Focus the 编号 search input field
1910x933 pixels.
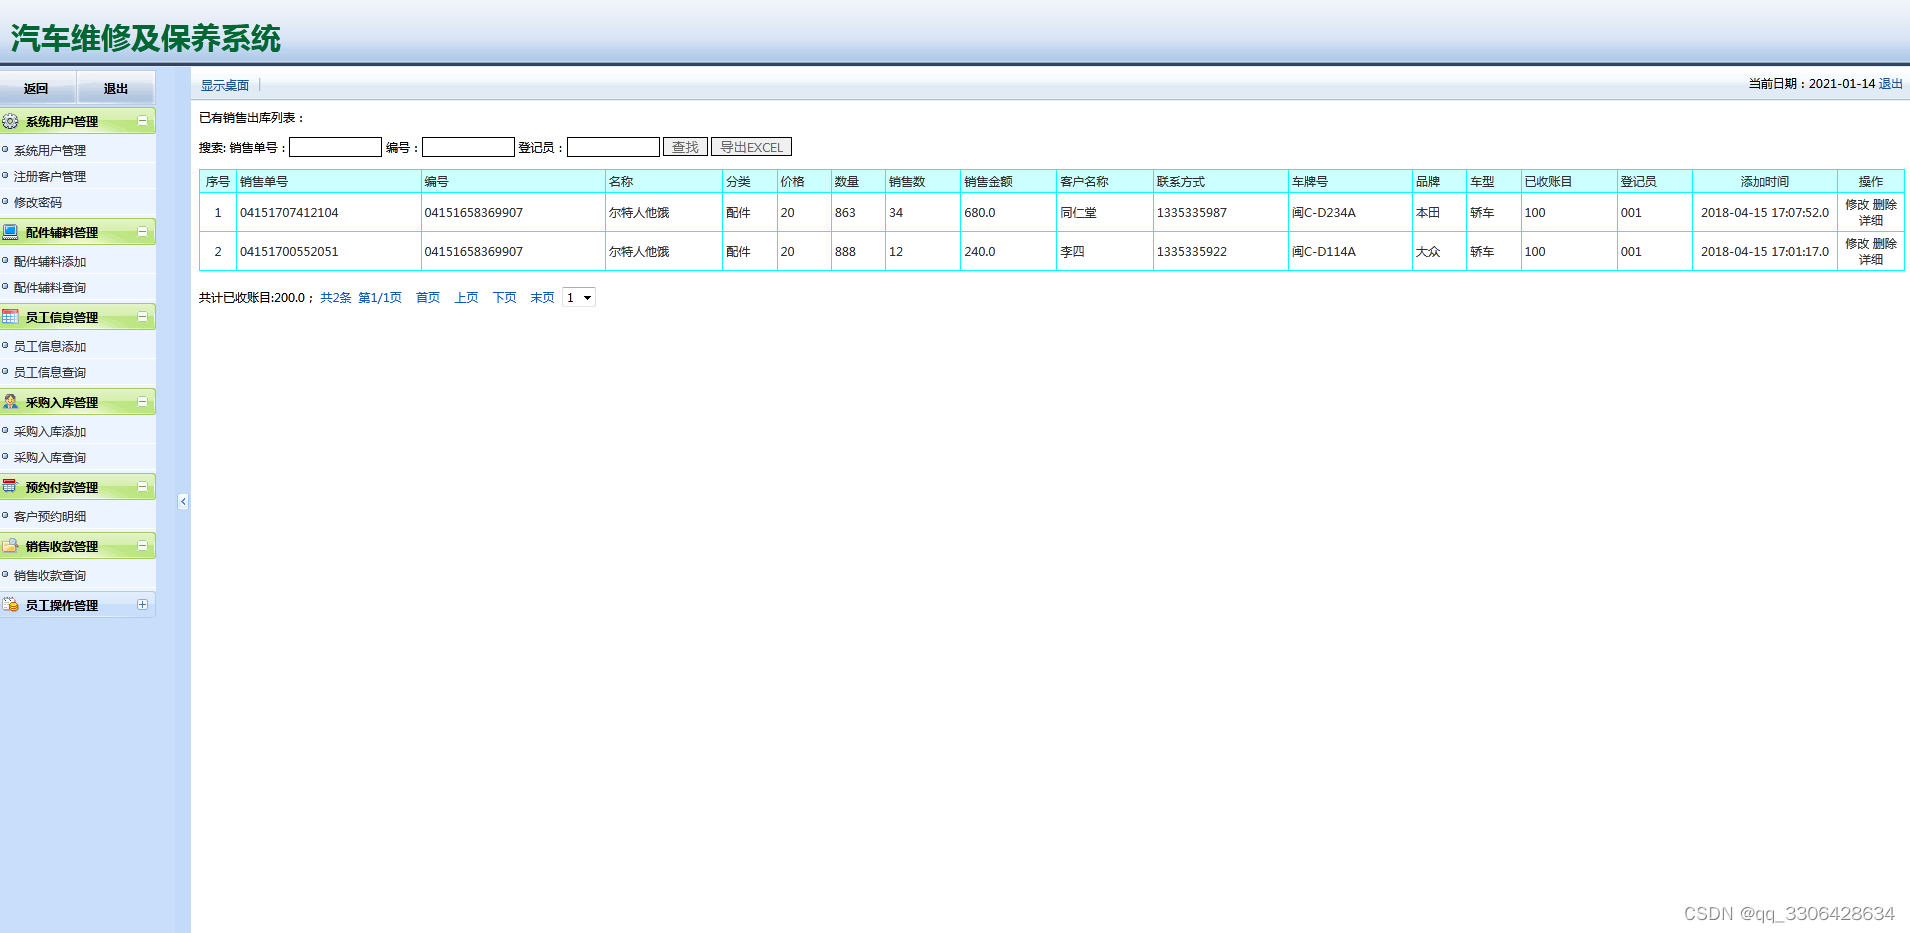tap(468, 147)
